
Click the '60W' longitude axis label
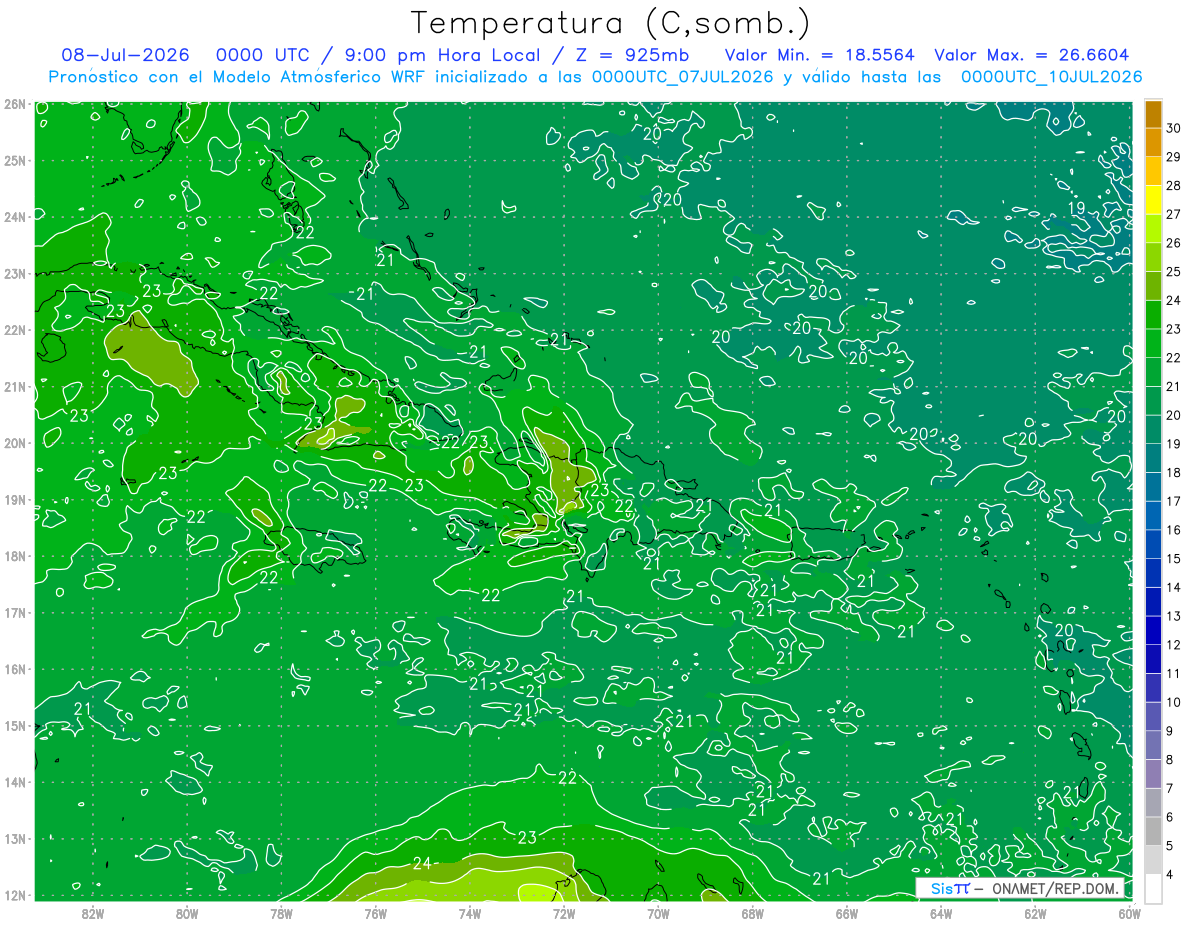(1129, 913)
